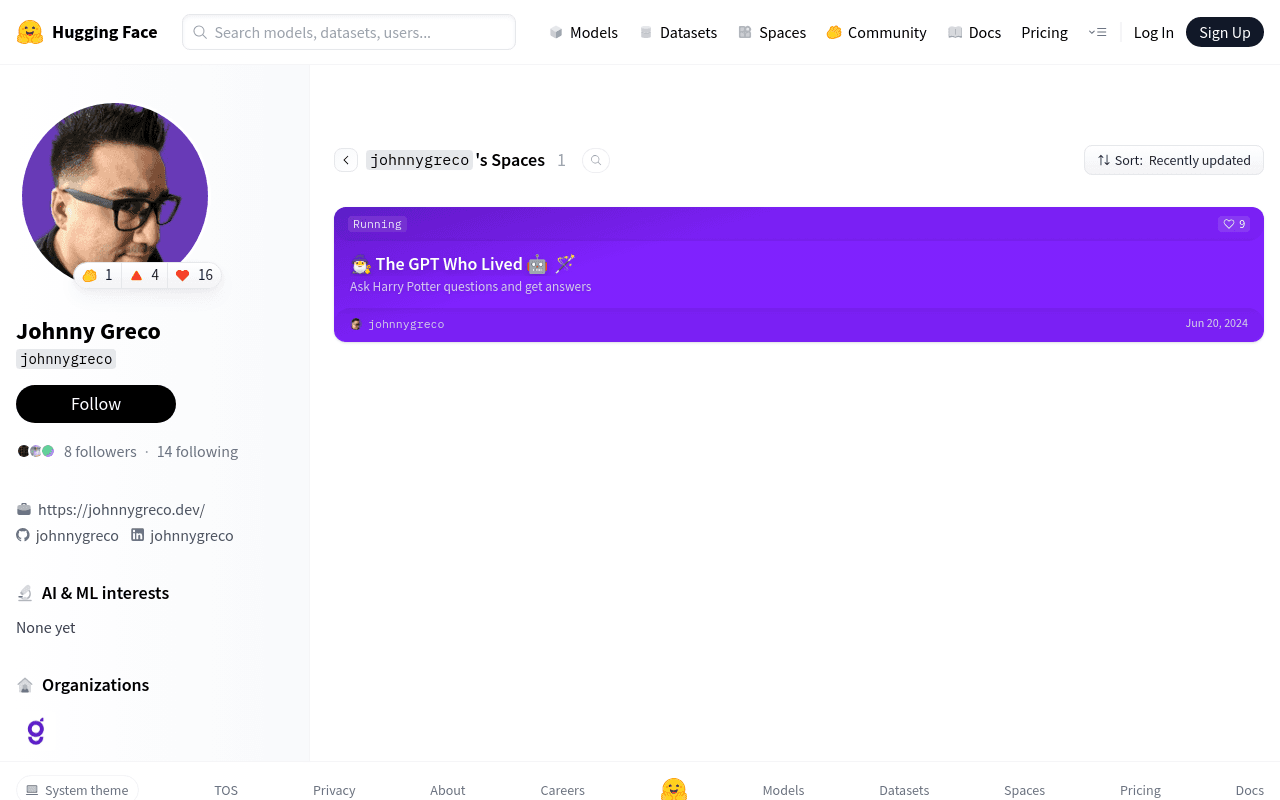Click the clapping hands reaction count
This screenshot has width=1280, height=800.
point(98,275)
